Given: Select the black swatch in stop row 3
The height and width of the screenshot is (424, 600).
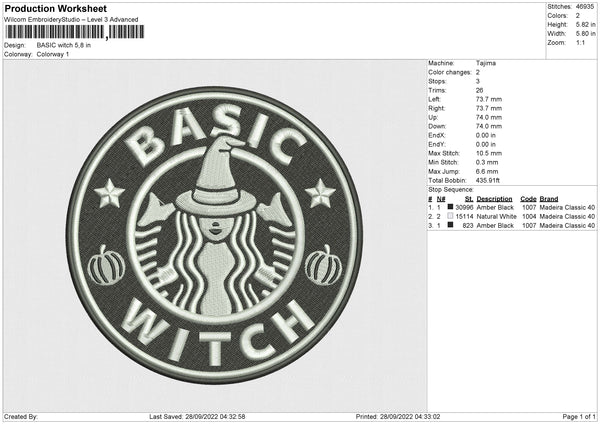Looking at the screenshot, I should coord(450,225).
